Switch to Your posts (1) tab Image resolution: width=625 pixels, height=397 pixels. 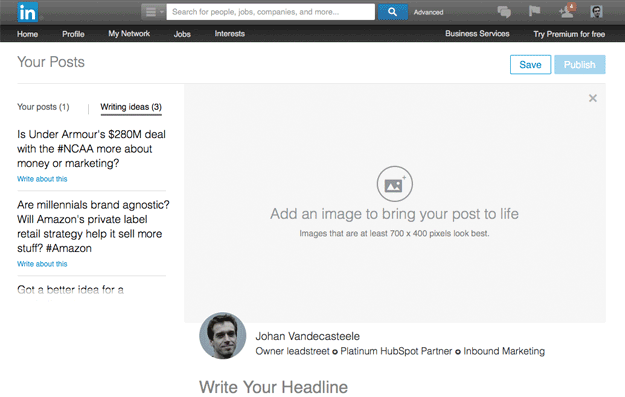[x=43, y=107]
